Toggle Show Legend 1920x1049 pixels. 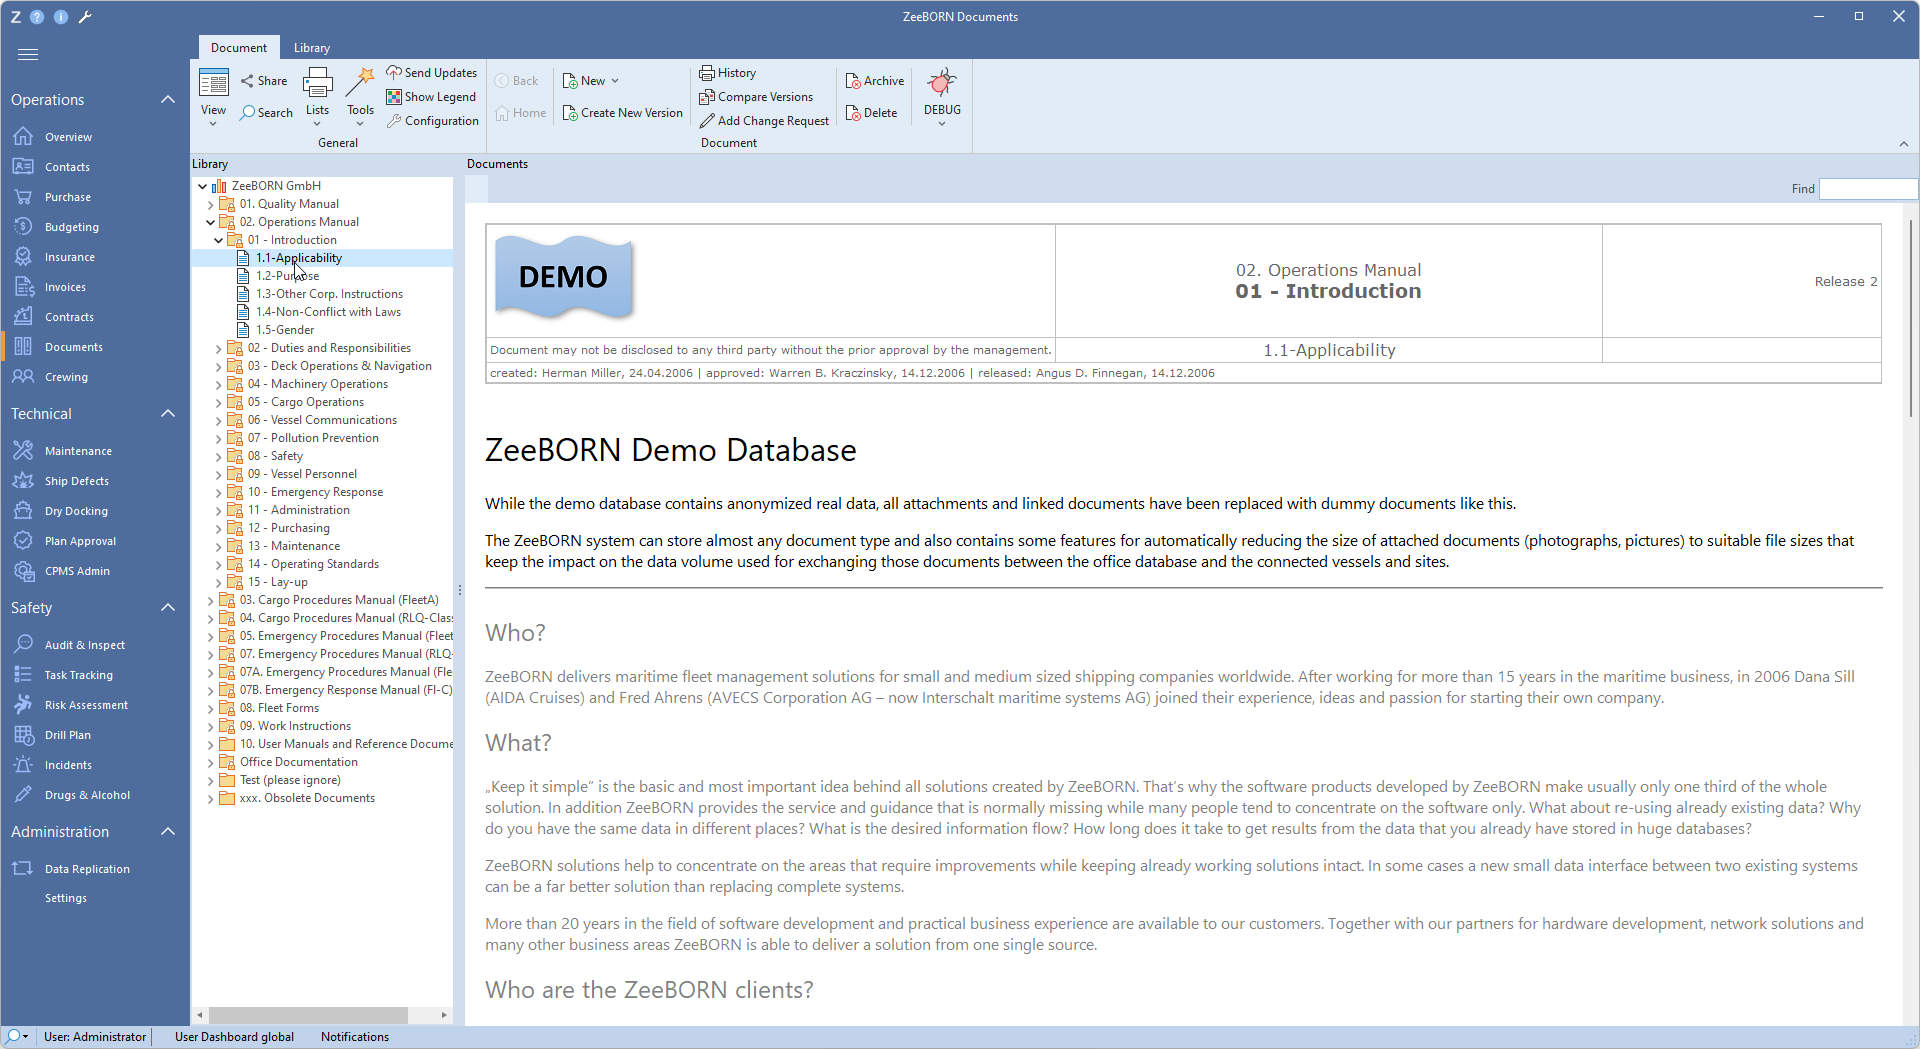(431, 97)
